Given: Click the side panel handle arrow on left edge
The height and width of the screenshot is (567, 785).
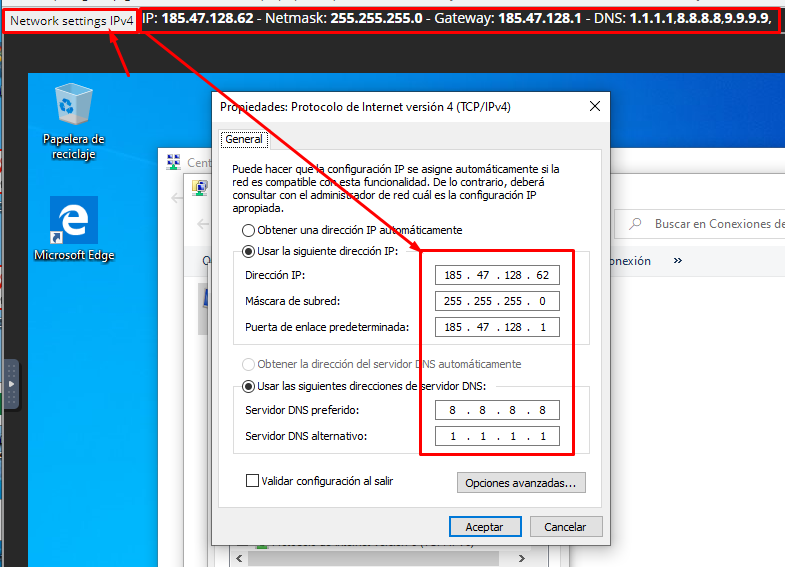Looking at the screenshot, I should (11, 384).
